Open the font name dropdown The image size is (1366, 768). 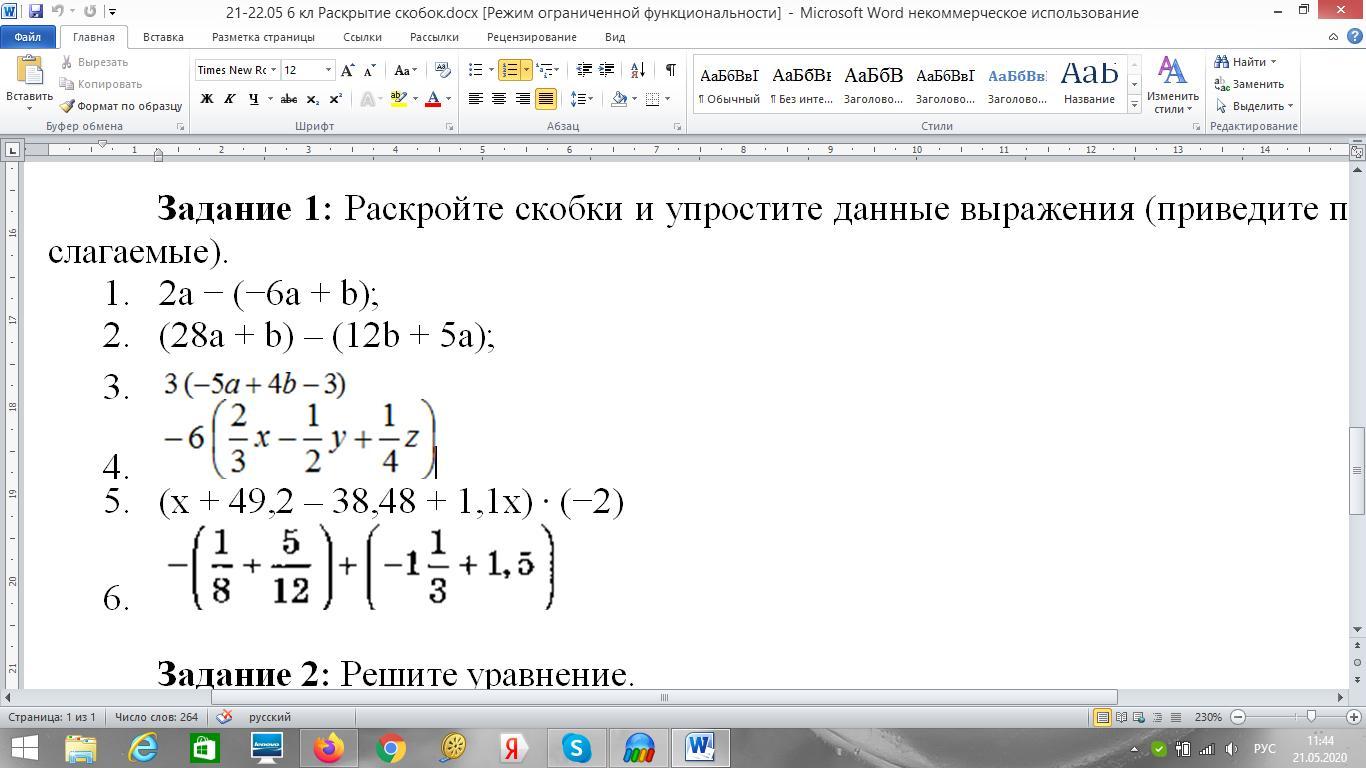273,70
